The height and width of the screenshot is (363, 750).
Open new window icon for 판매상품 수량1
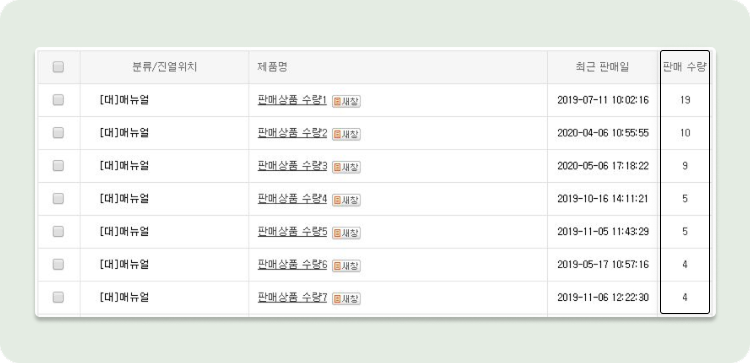[346, 101]
